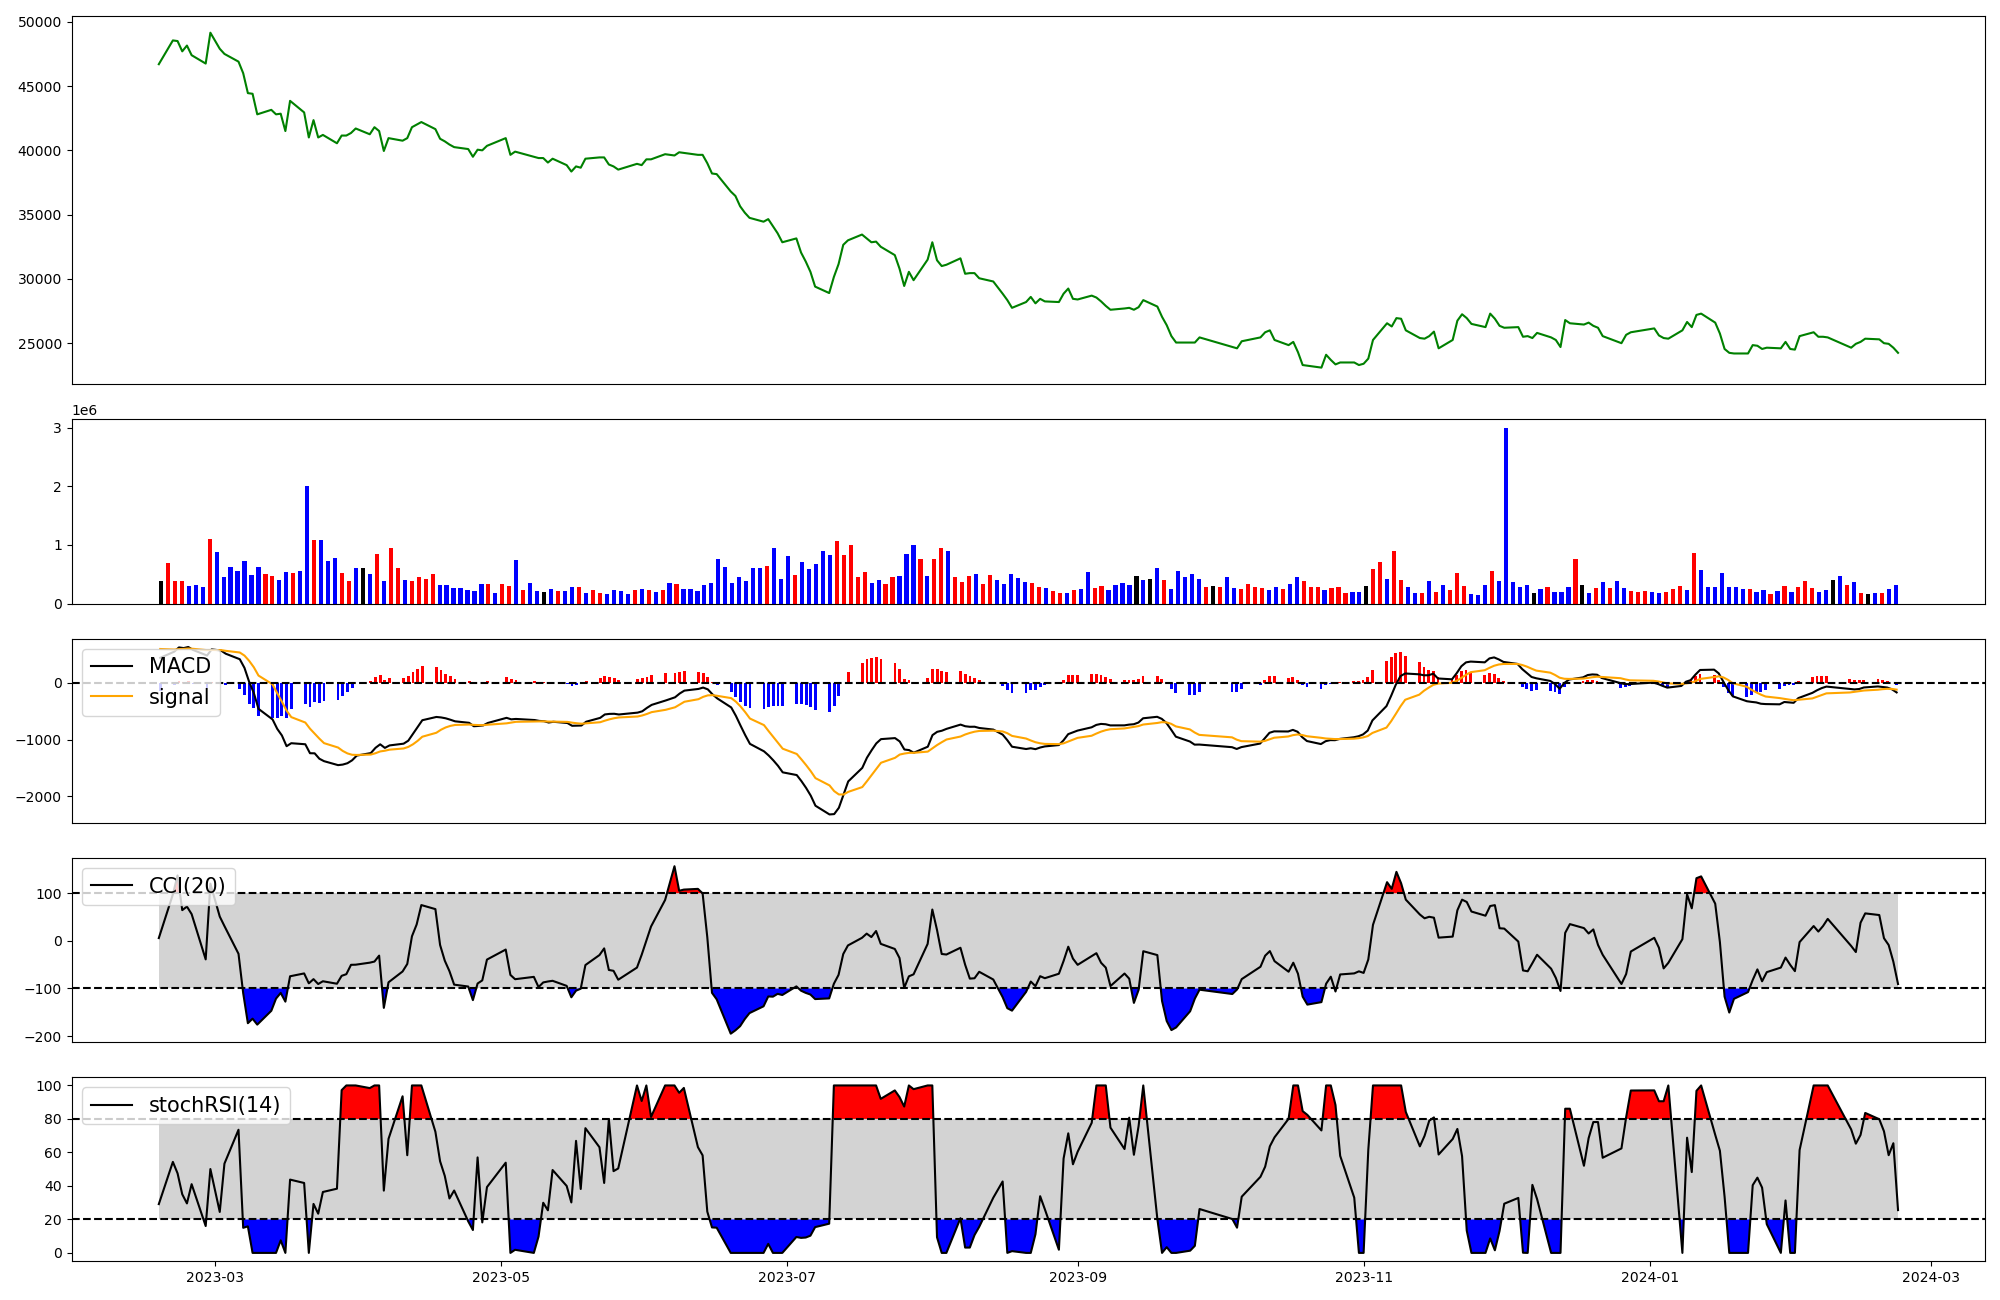Click the 2024-03 x-axis date label
The width and height of the screenshot is (2000, 1300).
pyautogui.click(x=1930, y=1277)
